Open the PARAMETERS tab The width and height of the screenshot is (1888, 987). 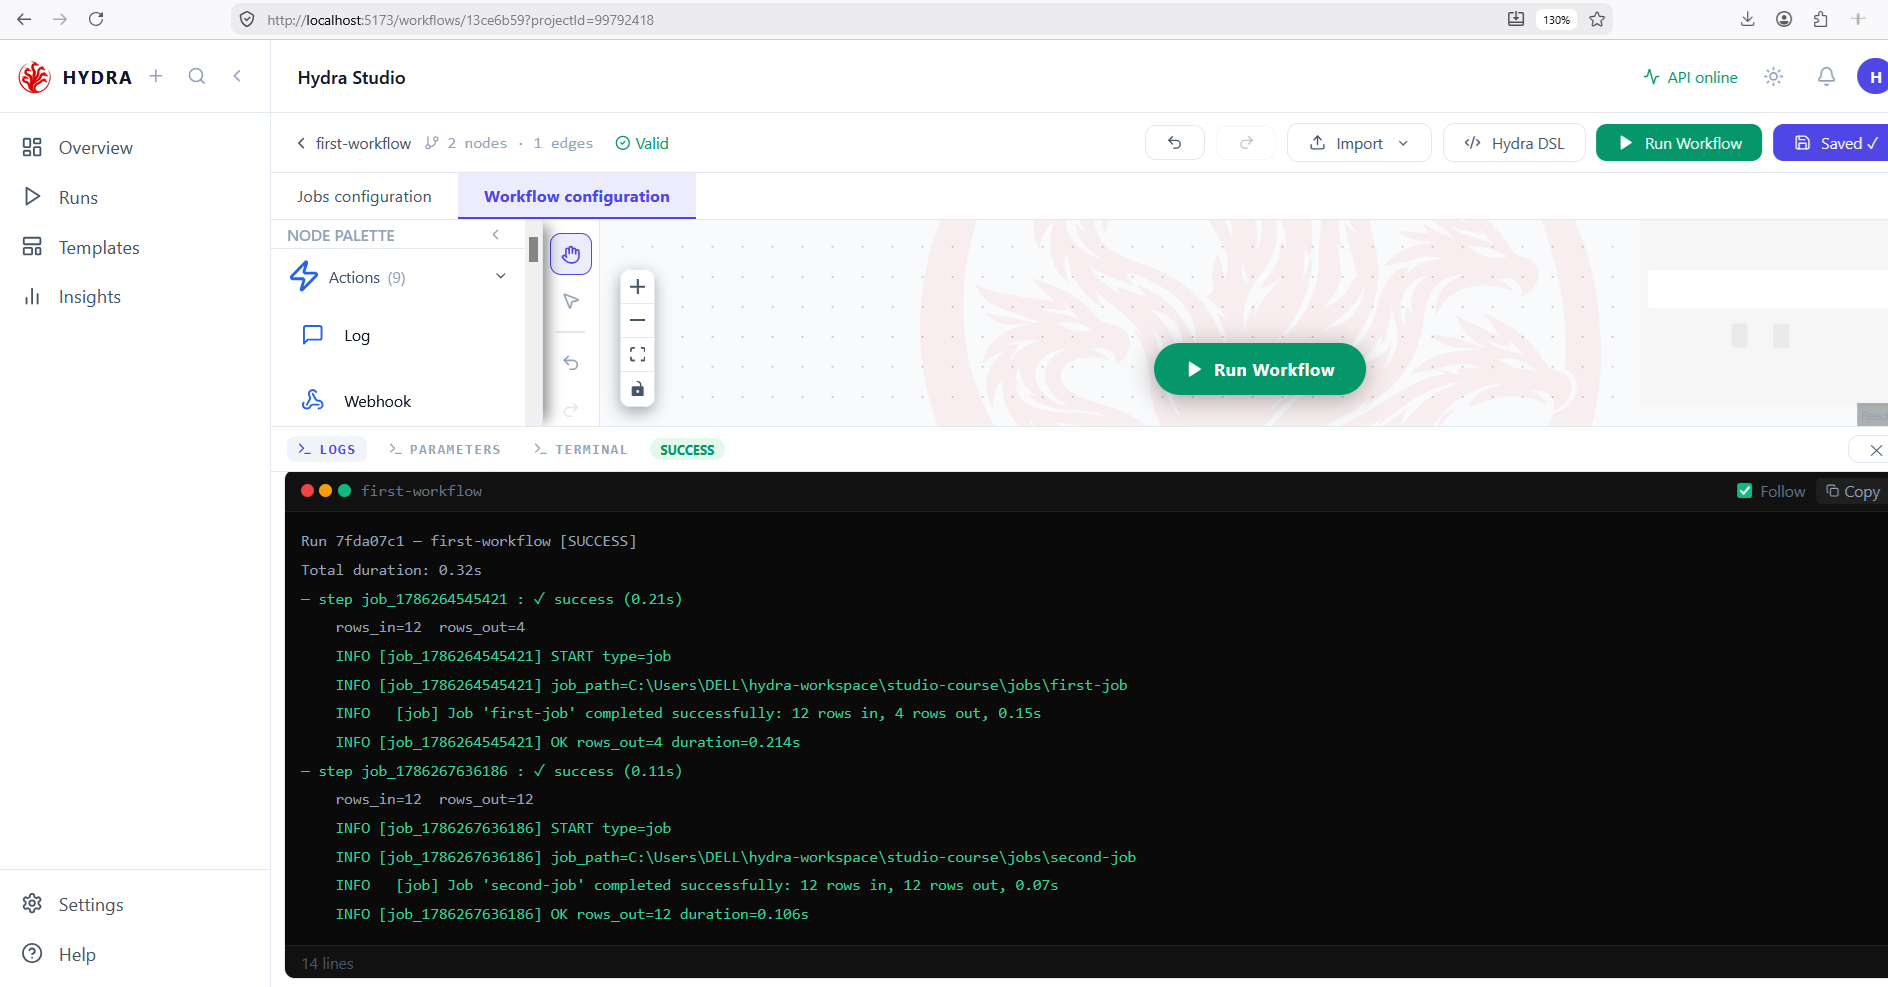(445, 450)
